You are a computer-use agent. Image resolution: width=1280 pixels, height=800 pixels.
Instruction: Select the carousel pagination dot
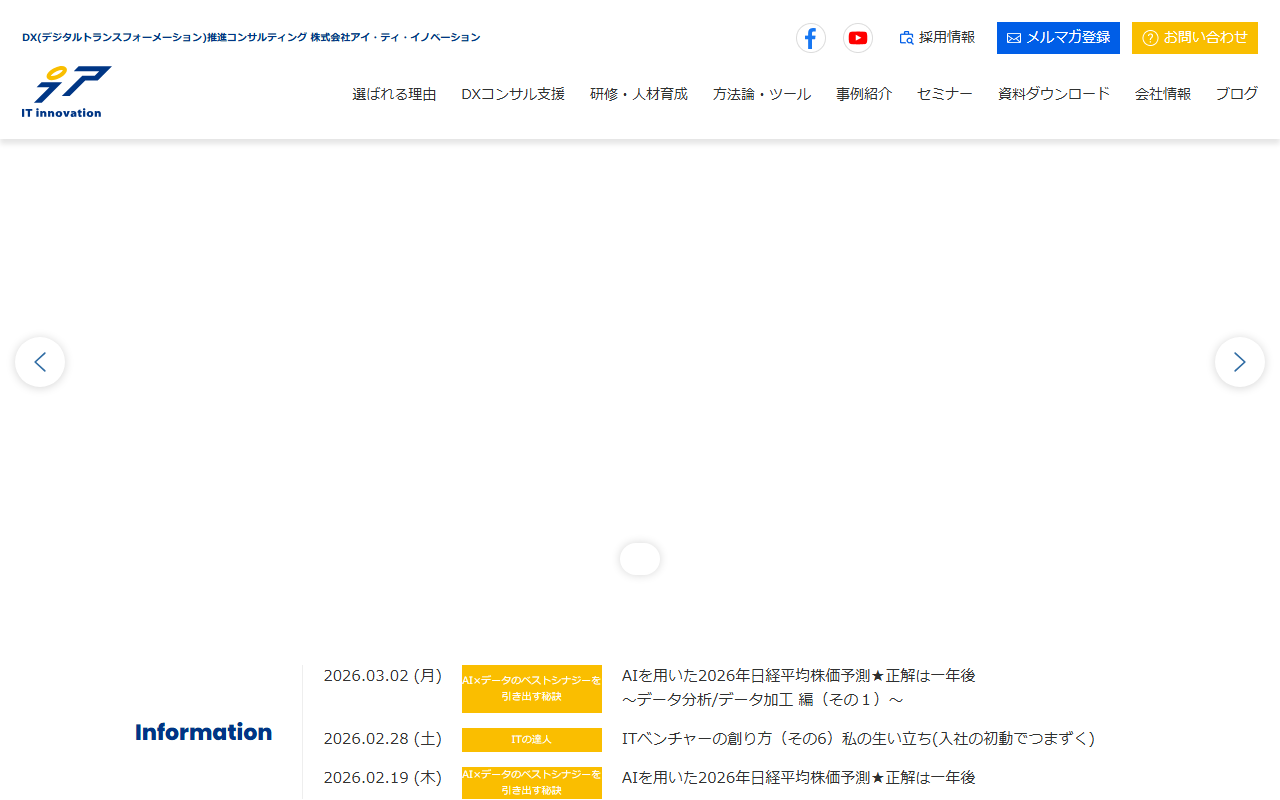pyautogui.click(x=640, y=559)
